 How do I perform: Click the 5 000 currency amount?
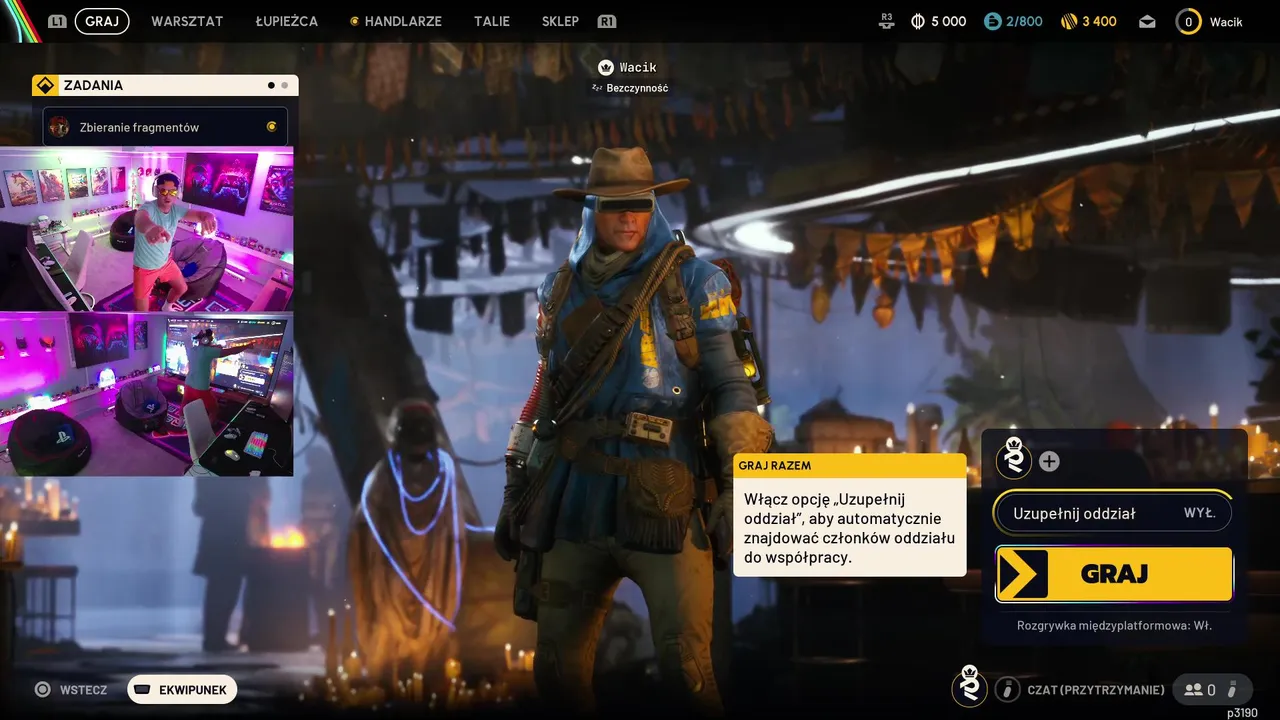pos(949,21)
